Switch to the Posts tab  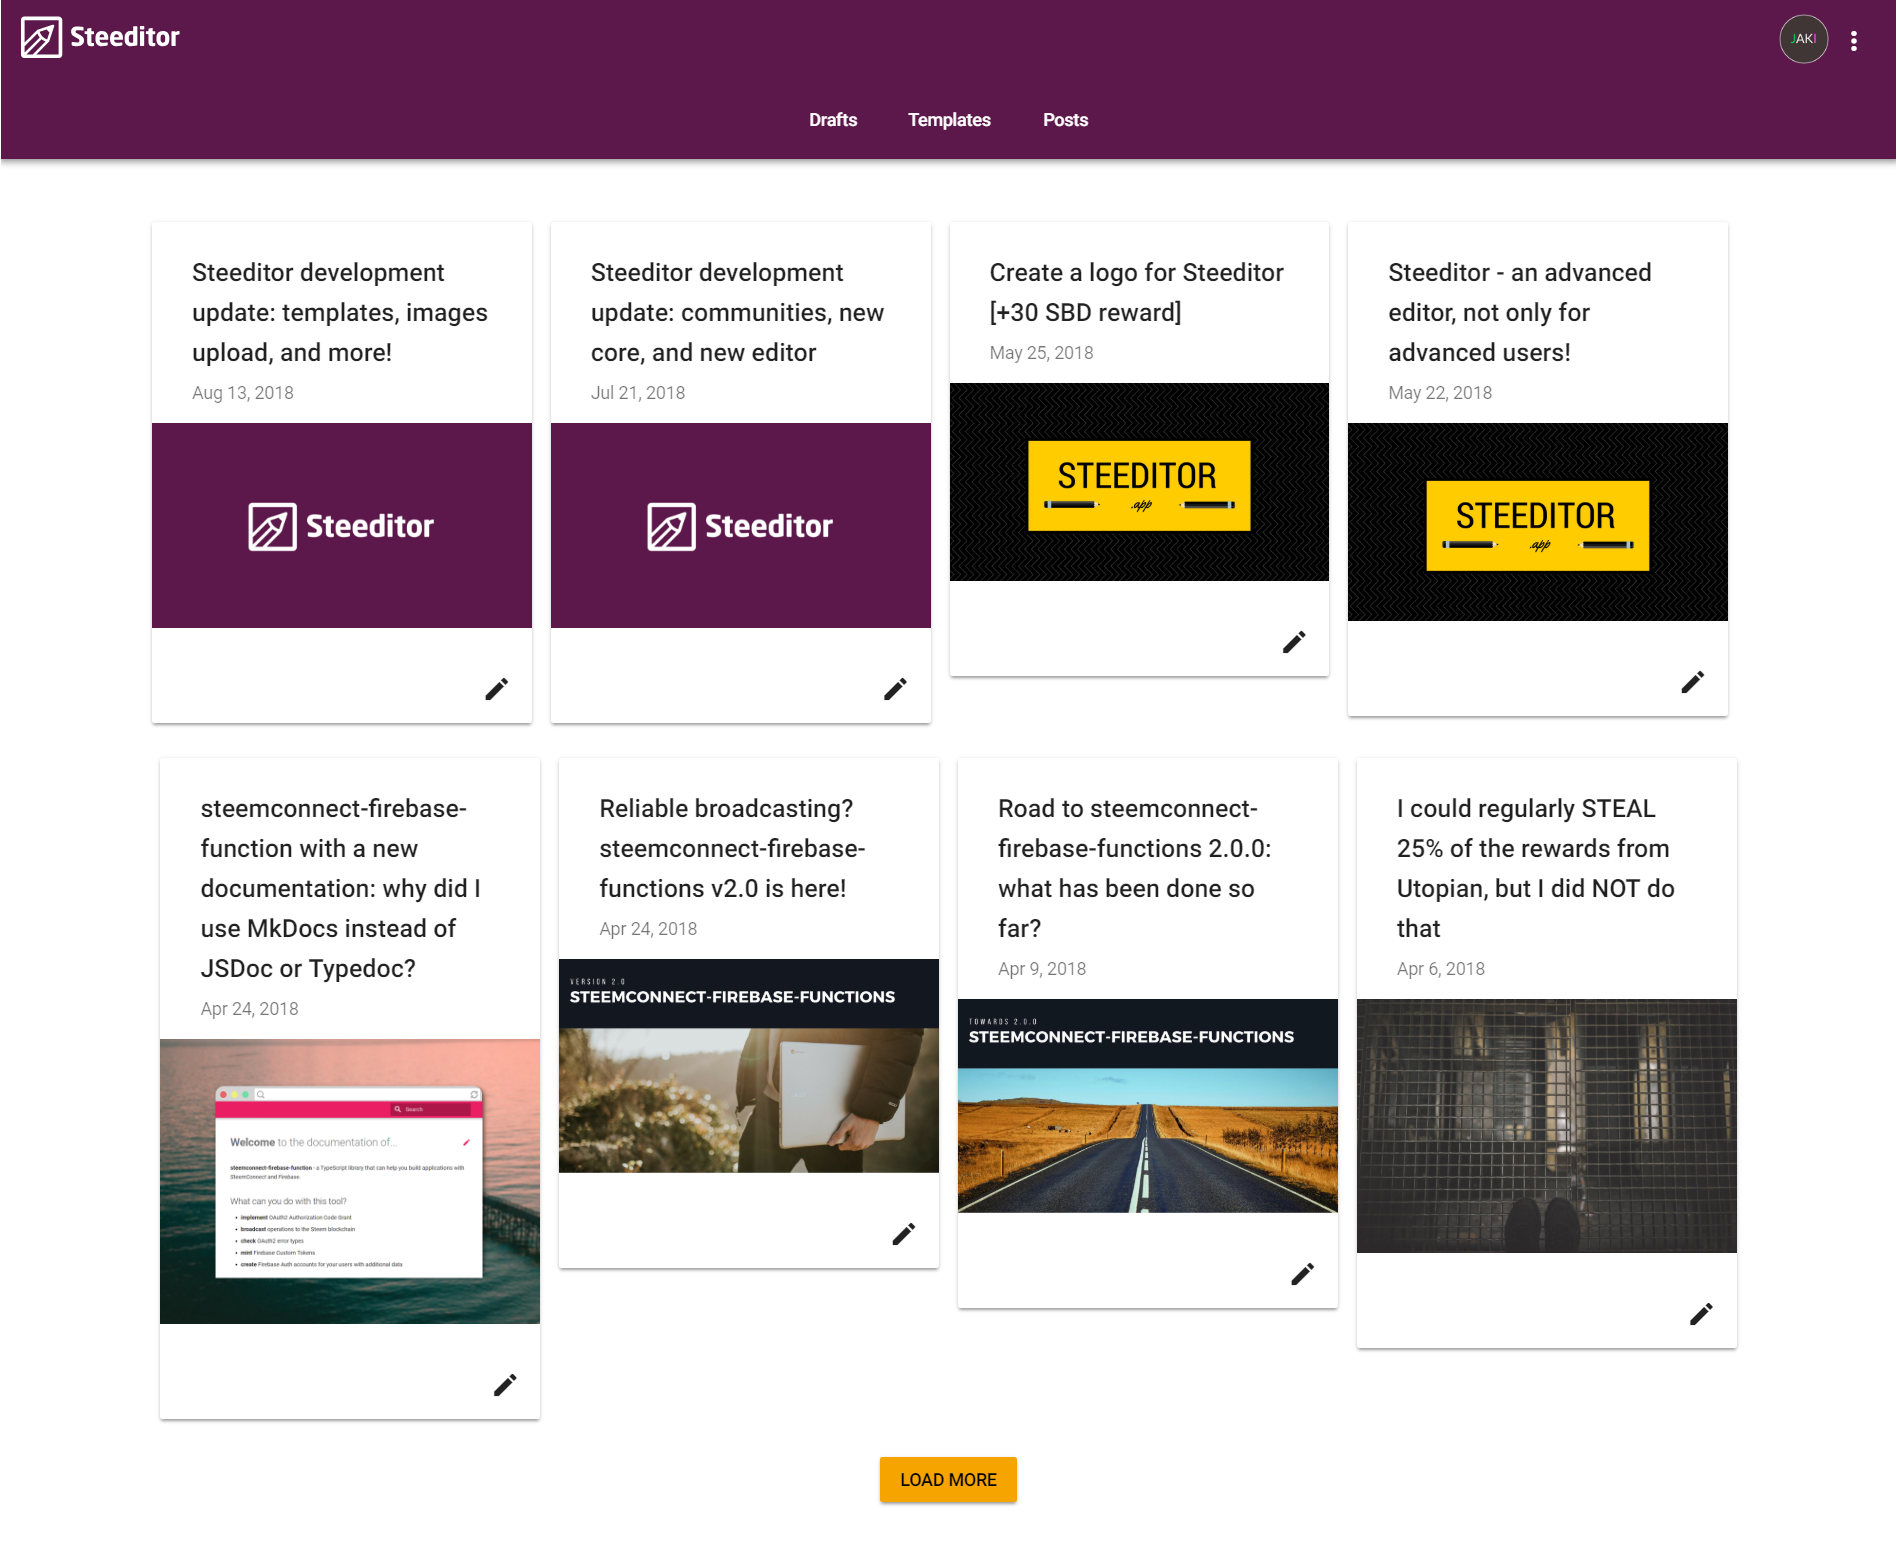point(1065,120)
